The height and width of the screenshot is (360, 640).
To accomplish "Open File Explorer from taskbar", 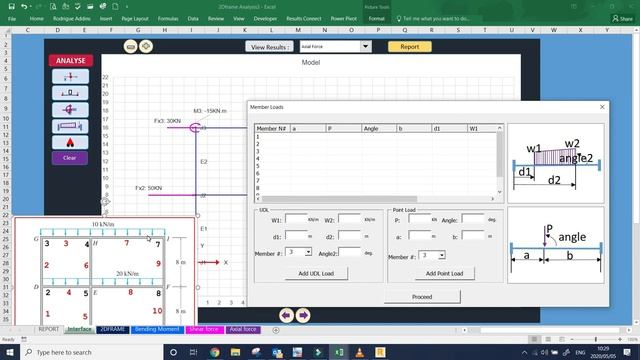I will click(x=235, y=352).
